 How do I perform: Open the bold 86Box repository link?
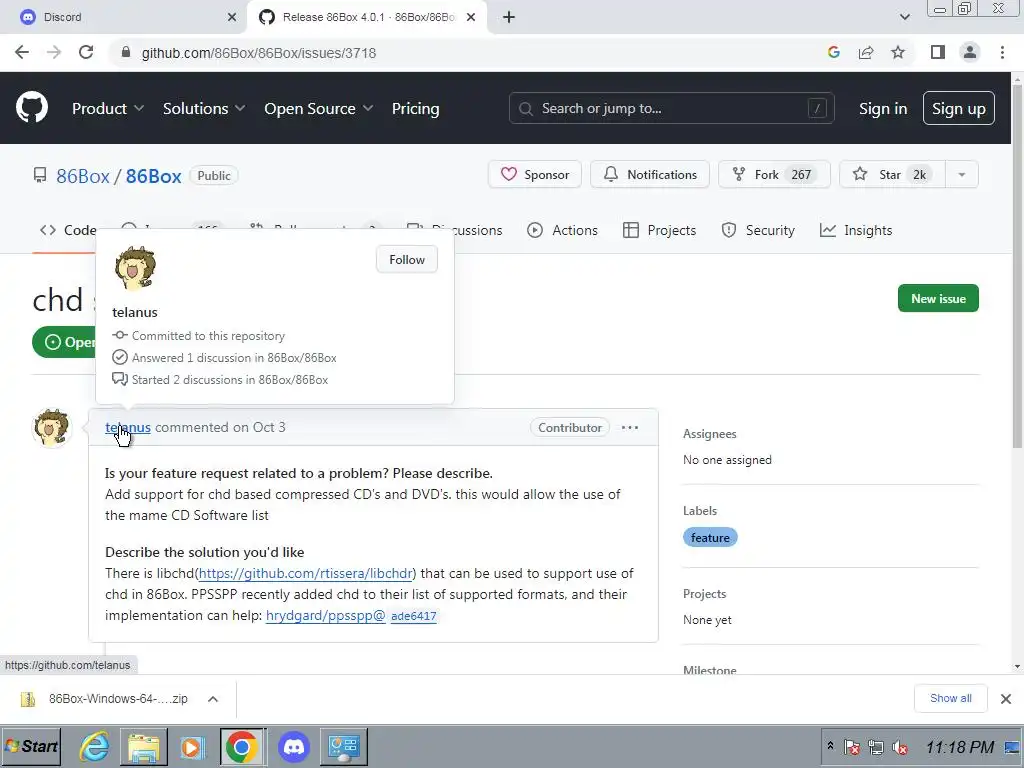pyautogui.click(x=153, y=176)
